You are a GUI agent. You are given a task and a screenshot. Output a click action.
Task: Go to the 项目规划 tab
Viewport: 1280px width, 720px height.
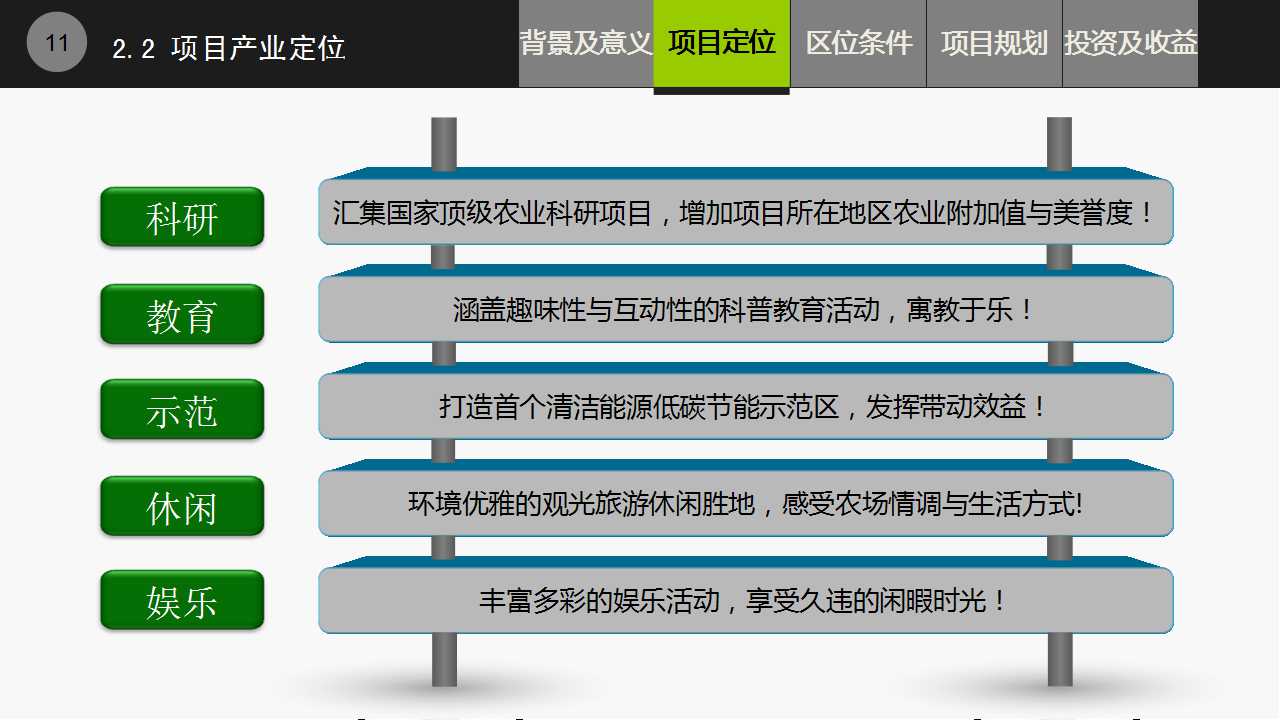(x=994, y=43)
